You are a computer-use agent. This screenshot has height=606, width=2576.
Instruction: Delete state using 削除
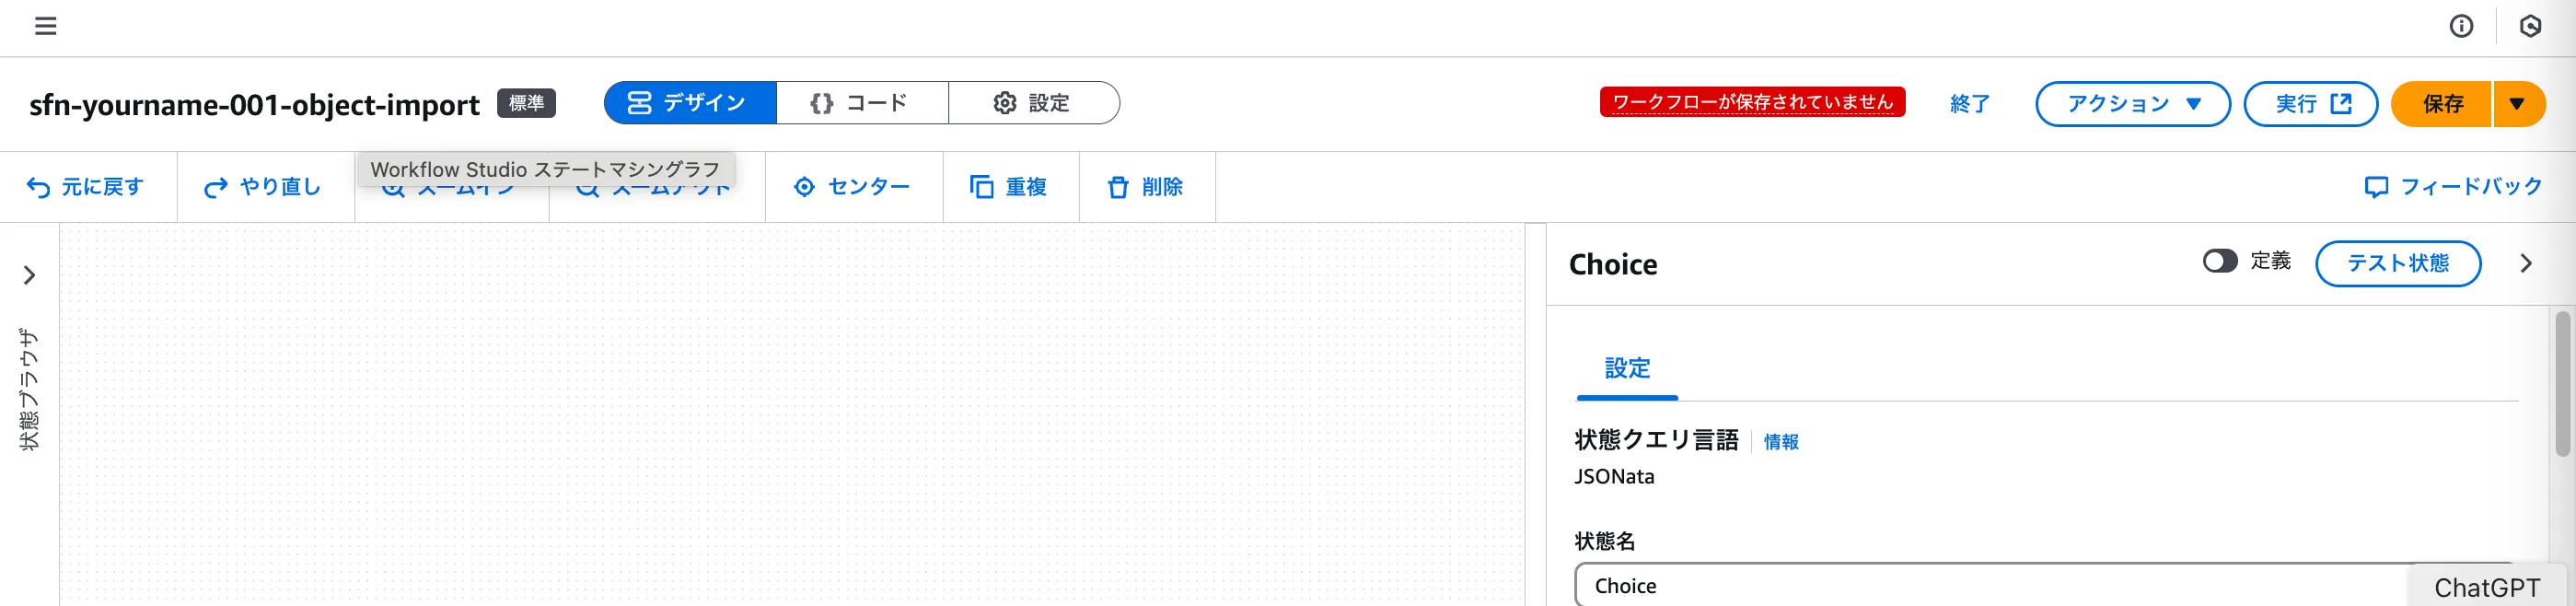tap(1146, 187)
